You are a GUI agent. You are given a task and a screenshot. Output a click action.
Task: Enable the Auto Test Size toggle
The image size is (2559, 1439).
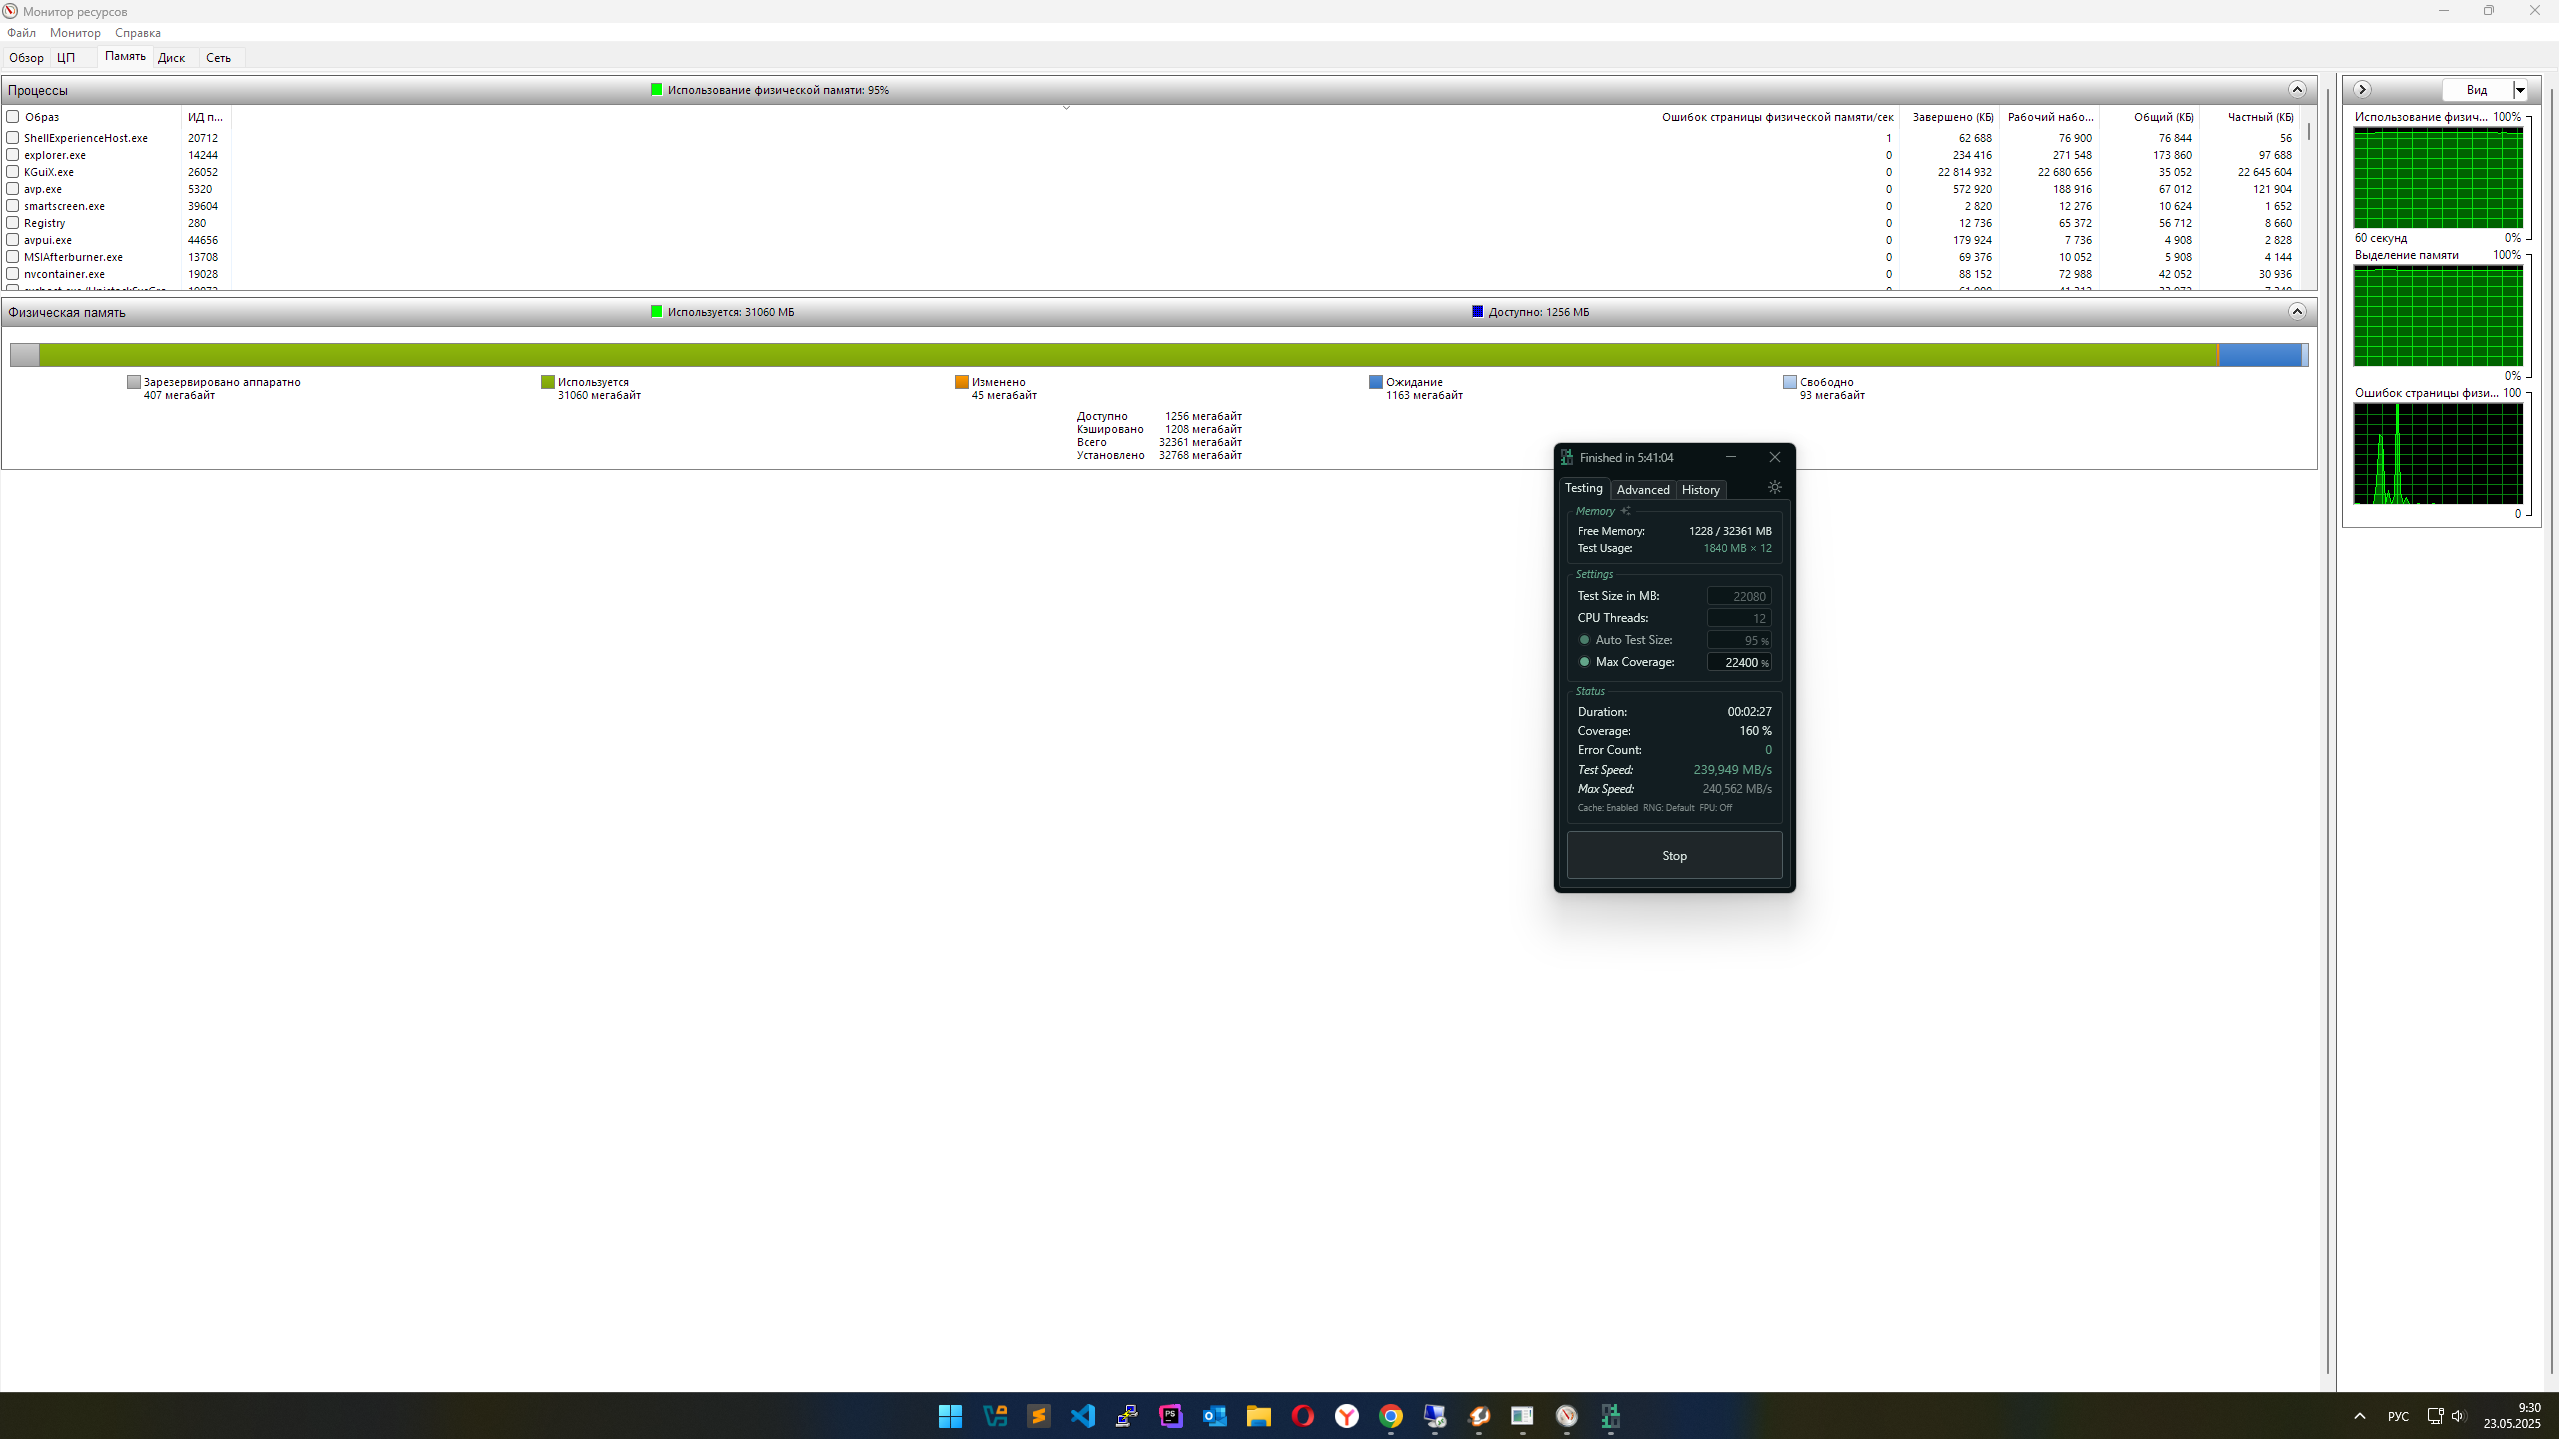click(1584, 640)
